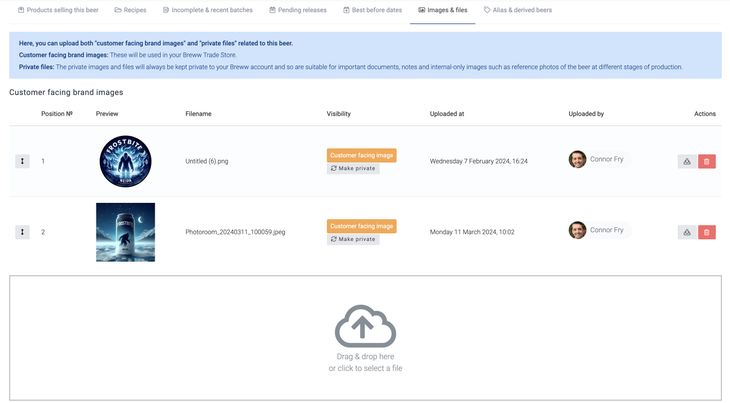Open the beer can photo thumbnail
730x403 pixels.
[125, 232]
